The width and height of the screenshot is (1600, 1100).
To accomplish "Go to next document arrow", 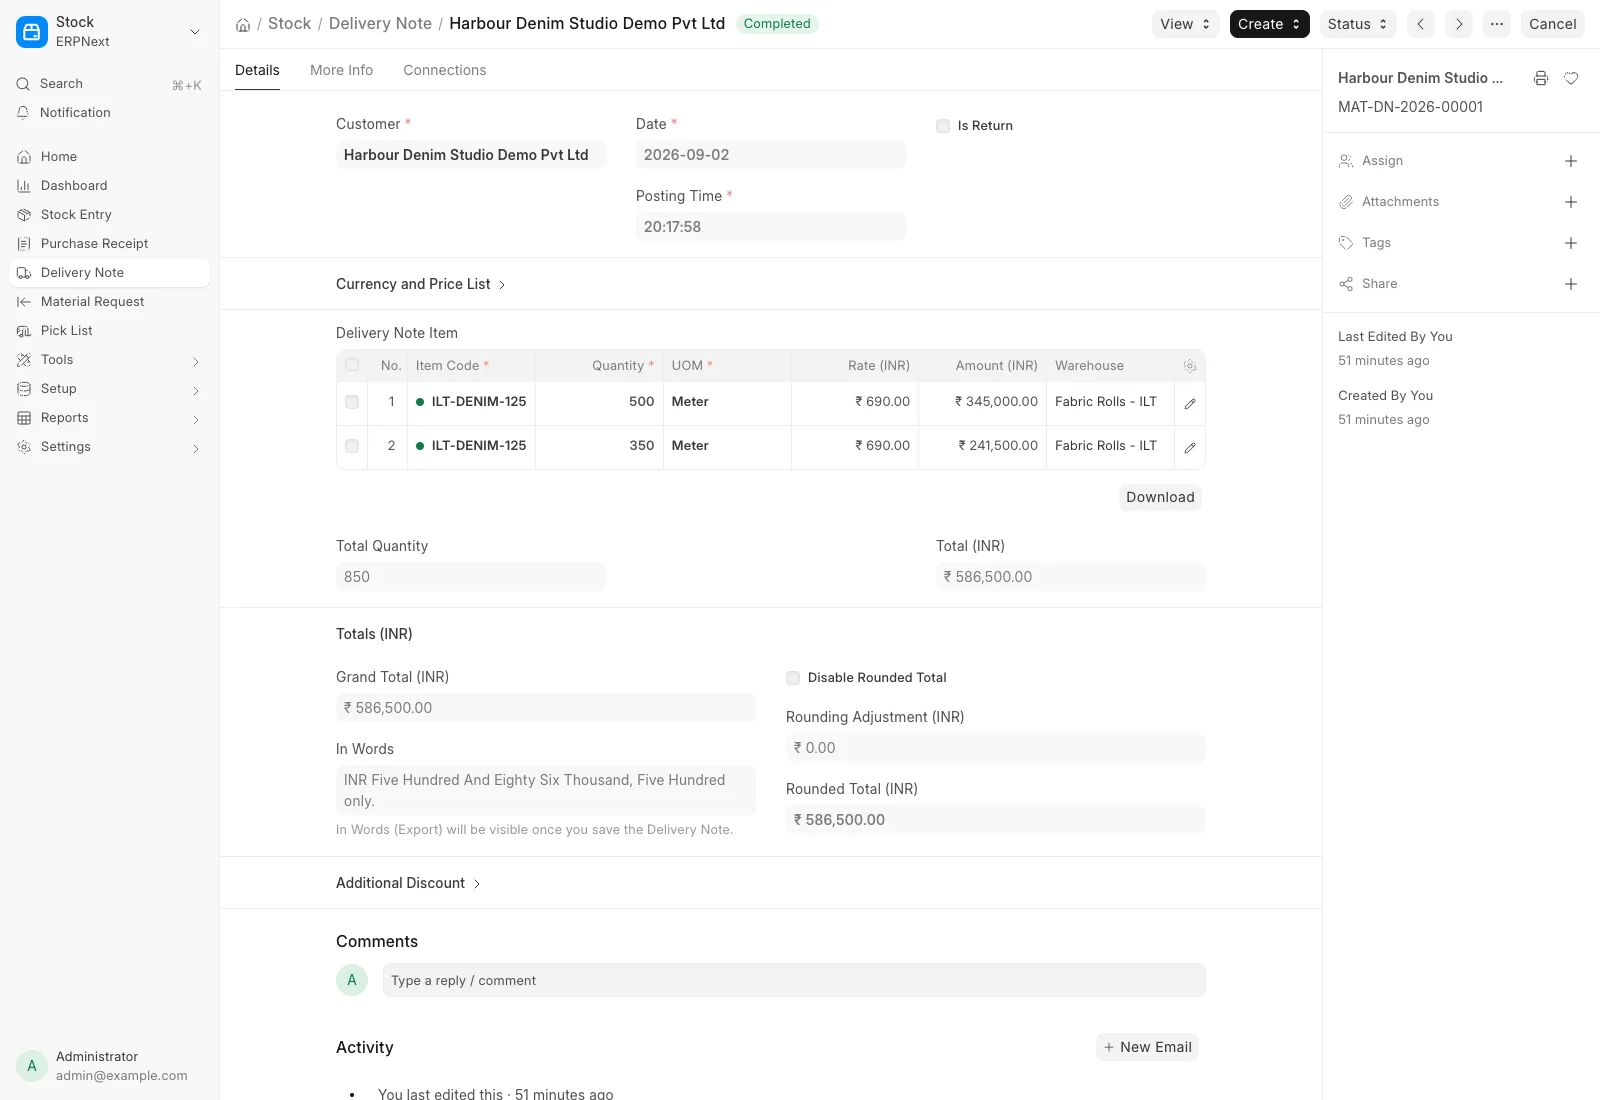I will [x=1459, y=24].
